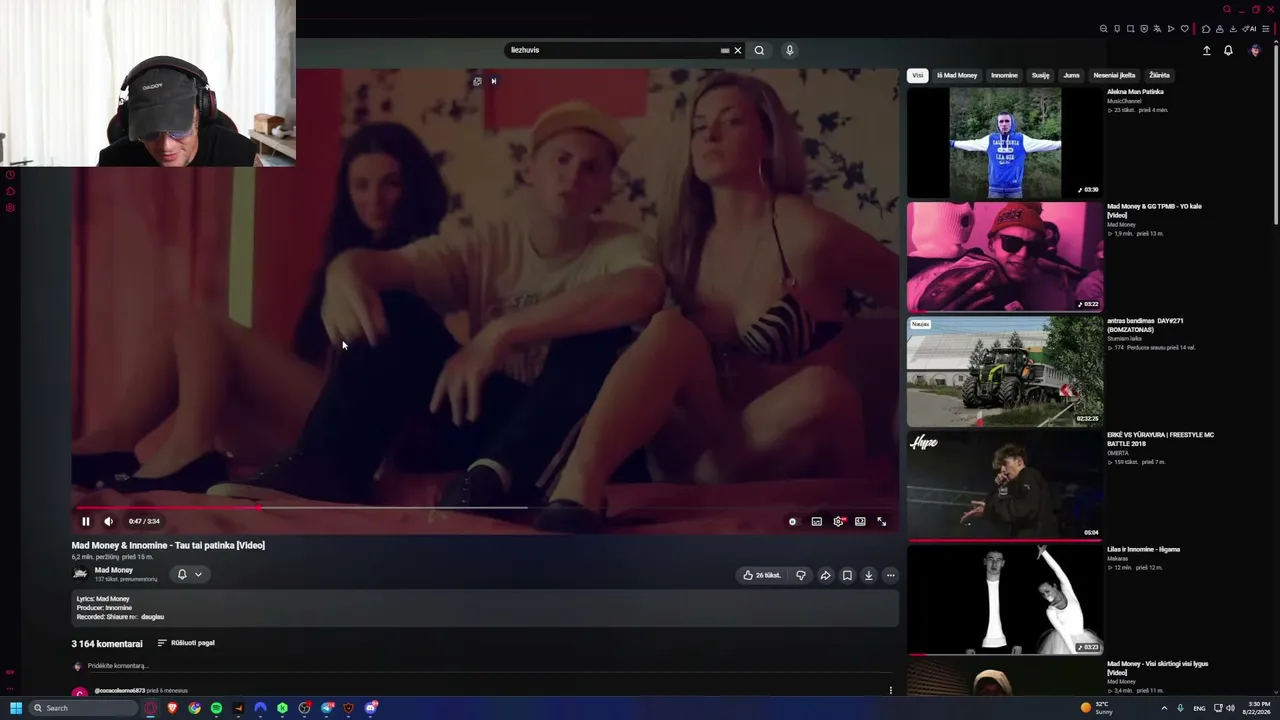The width and height of the screenshot is (1280, 720).
Task: Open browser extensions icon
Action: pyautogui.click(x=1206, y=29)
